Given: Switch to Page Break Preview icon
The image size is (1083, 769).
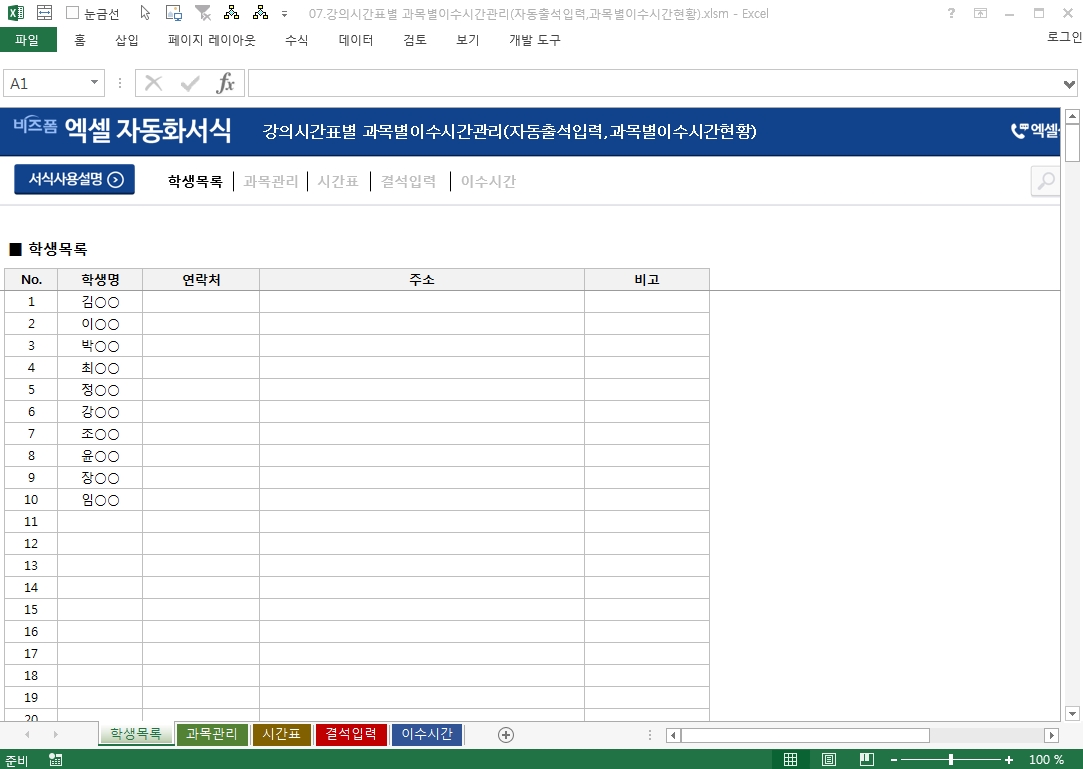Looking at the screenshot, I should tap(867, 760).
